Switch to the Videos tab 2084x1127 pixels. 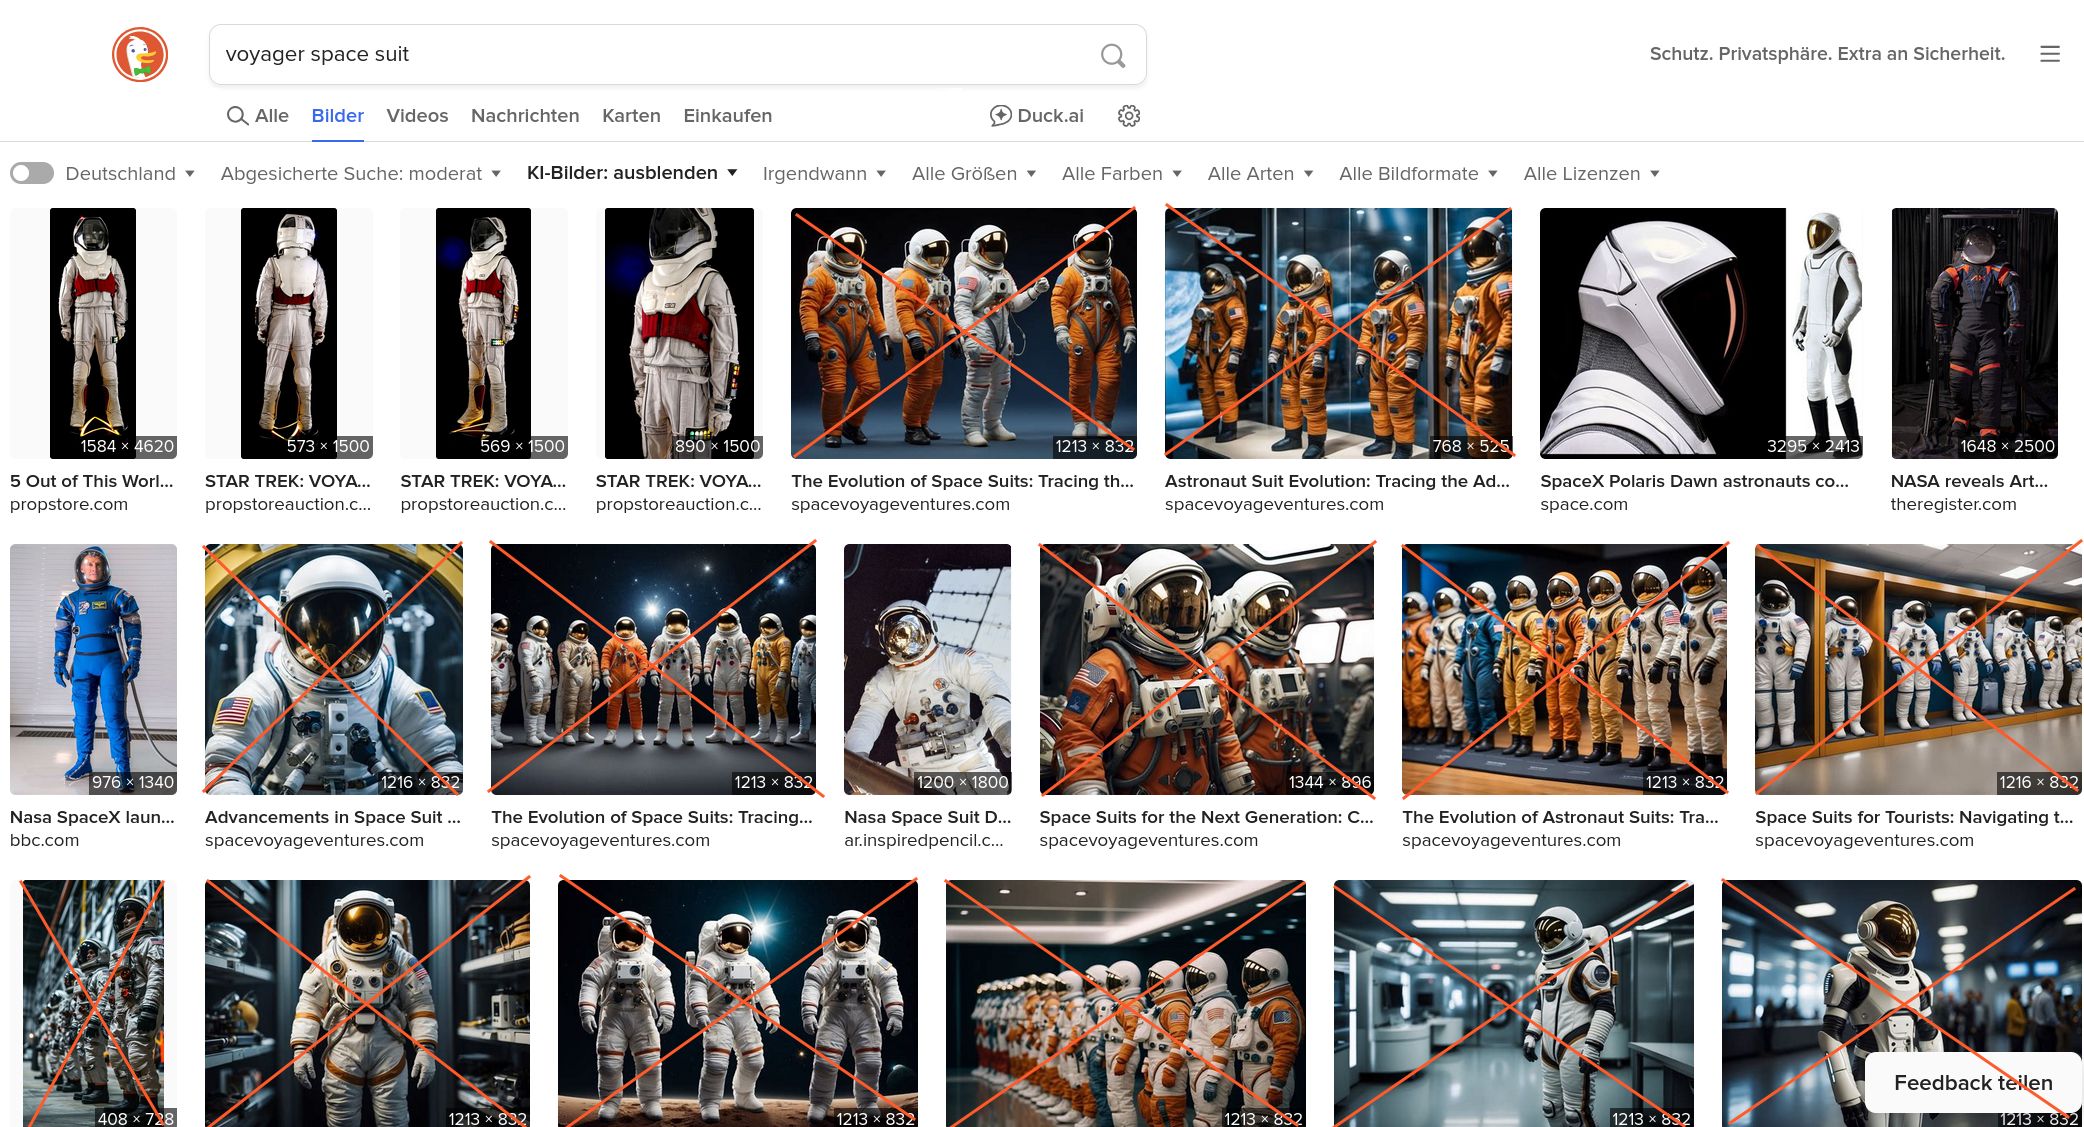click(x=417, y=116)
